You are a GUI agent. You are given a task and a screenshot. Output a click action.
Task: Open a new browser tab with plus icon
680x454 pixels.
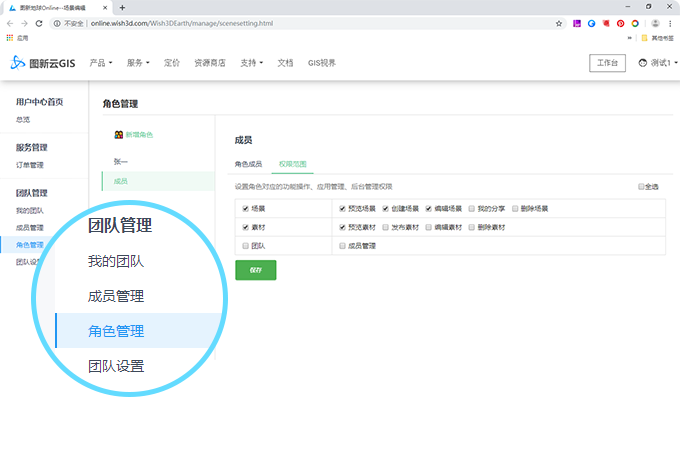pyautogui.click(x=122, y=7)
